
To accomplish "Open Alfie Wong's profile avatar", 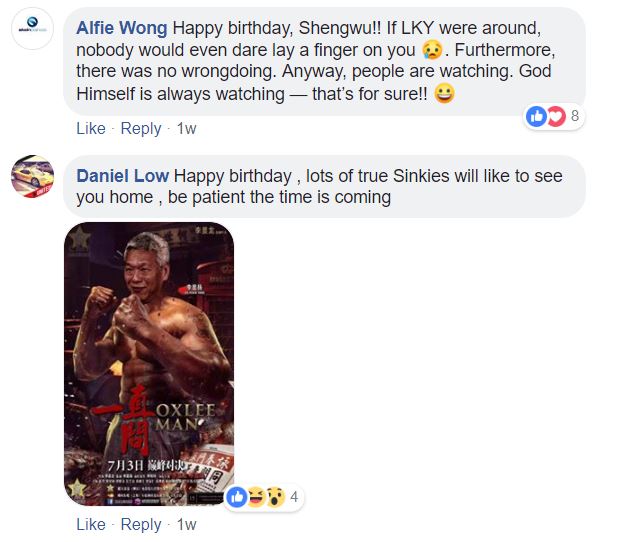I will pyautogui.click(x=32, y=28).
